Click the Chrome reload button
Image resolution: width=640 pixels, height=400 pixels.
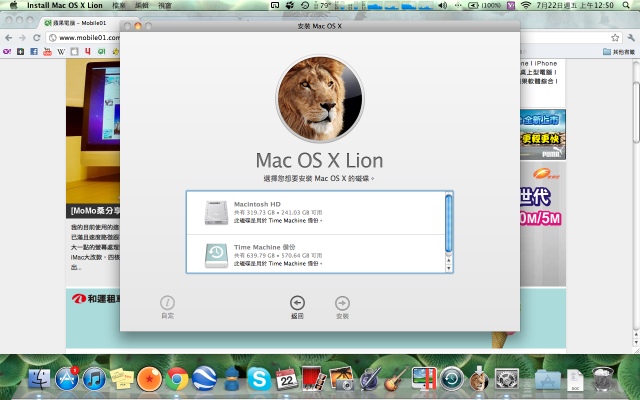click(x=37, y=38)
